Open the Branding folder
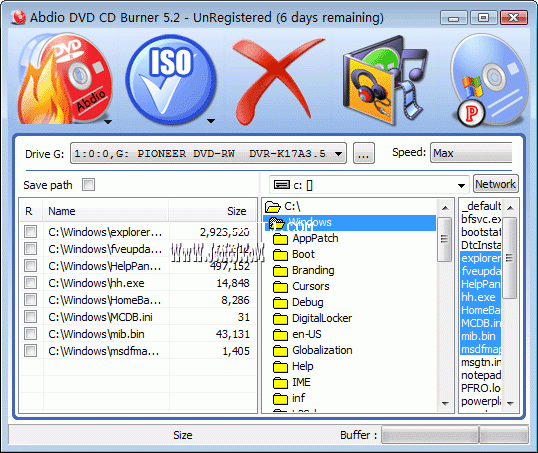Viewport: 538px width, 453px height. click(x=304, y=270)
